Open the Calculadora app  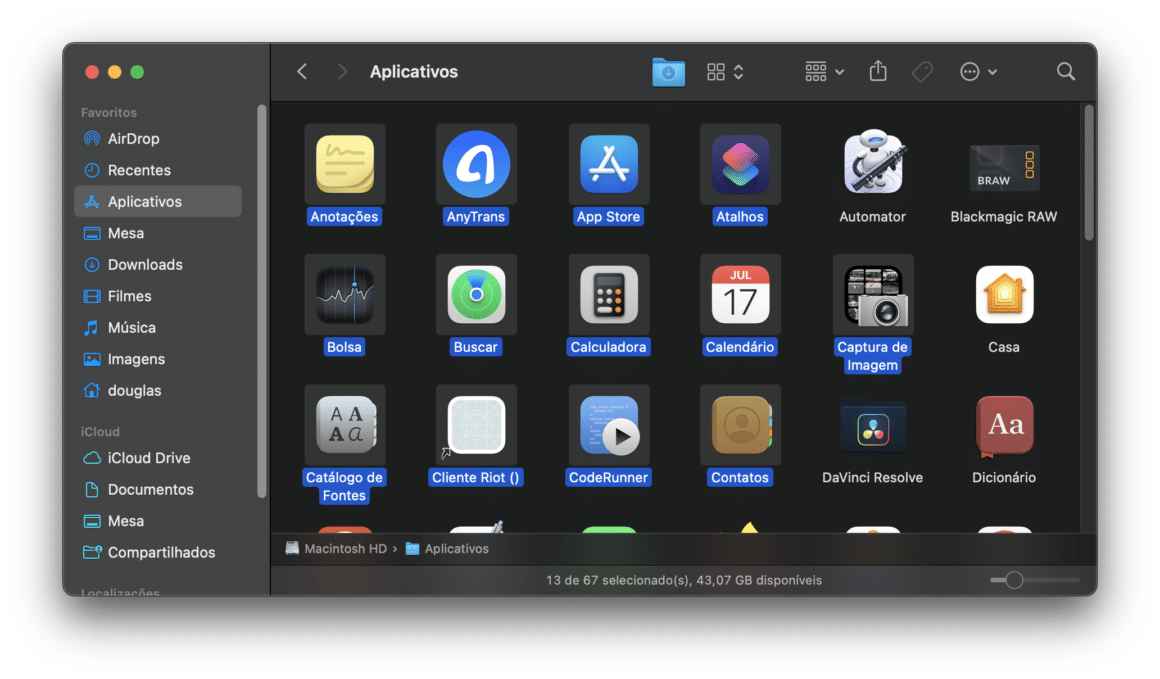click(x=608, y=295)
